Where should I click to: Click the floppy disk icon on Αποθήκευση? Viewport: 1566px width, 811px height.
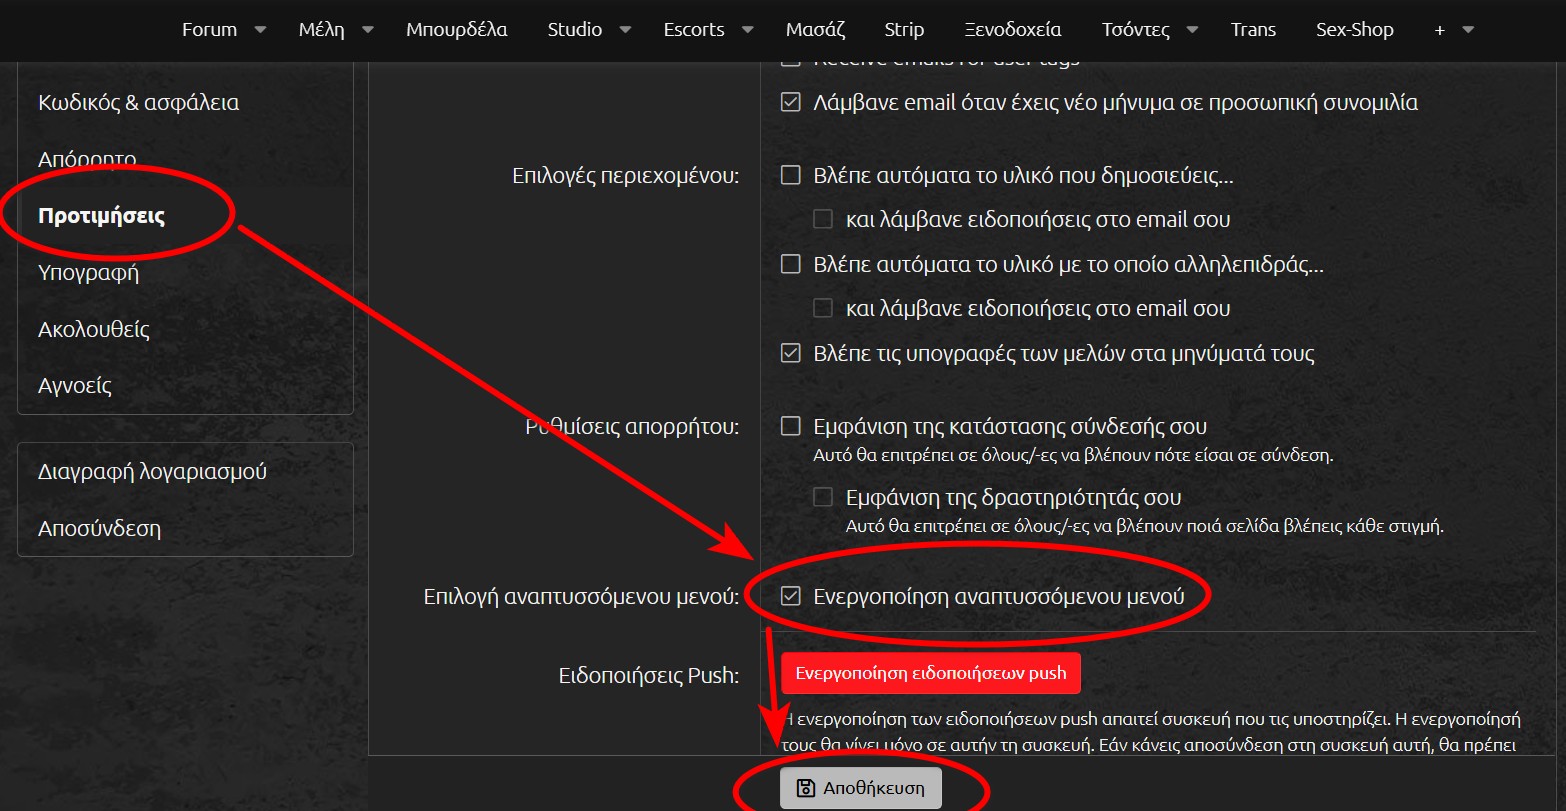point(805,788)
